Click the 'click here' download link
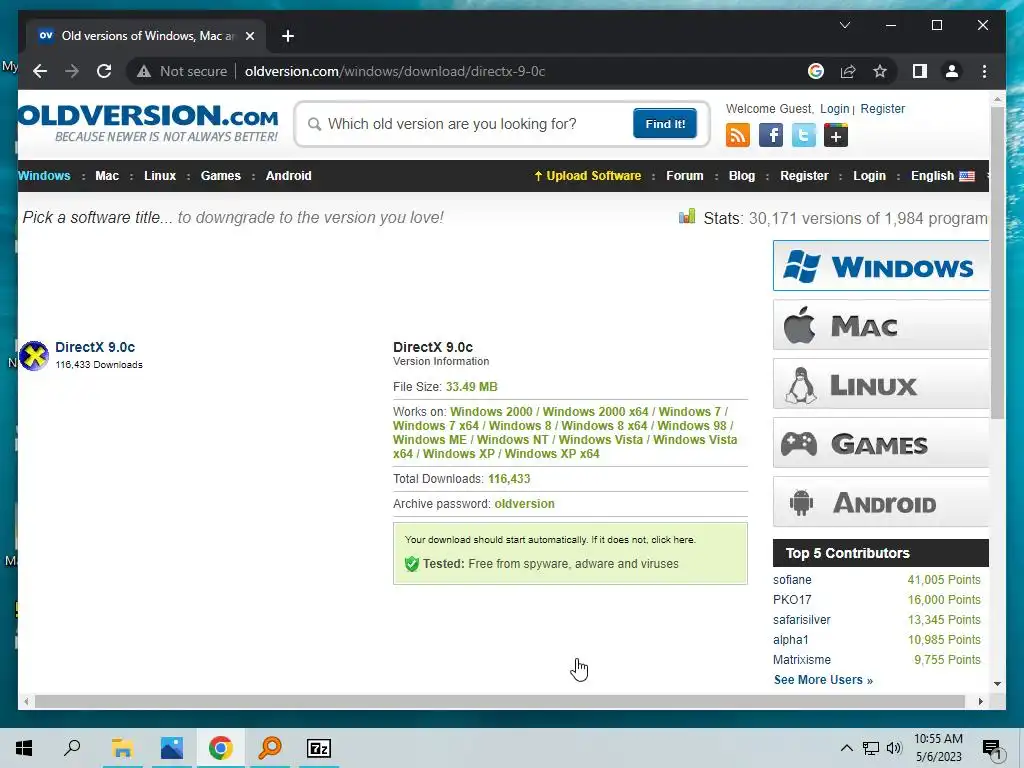1024x768 pixels. (673, 539)
